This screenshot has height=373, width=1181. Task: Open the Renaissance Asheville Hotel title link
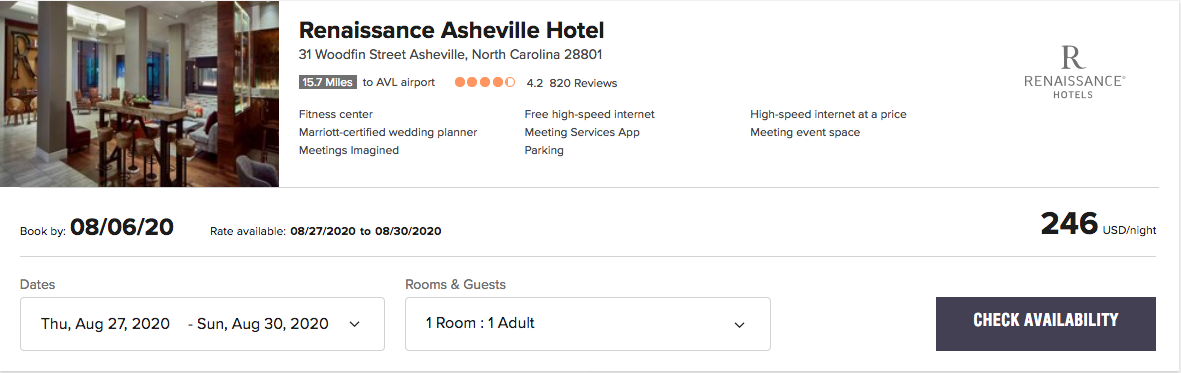pos(451,30)
